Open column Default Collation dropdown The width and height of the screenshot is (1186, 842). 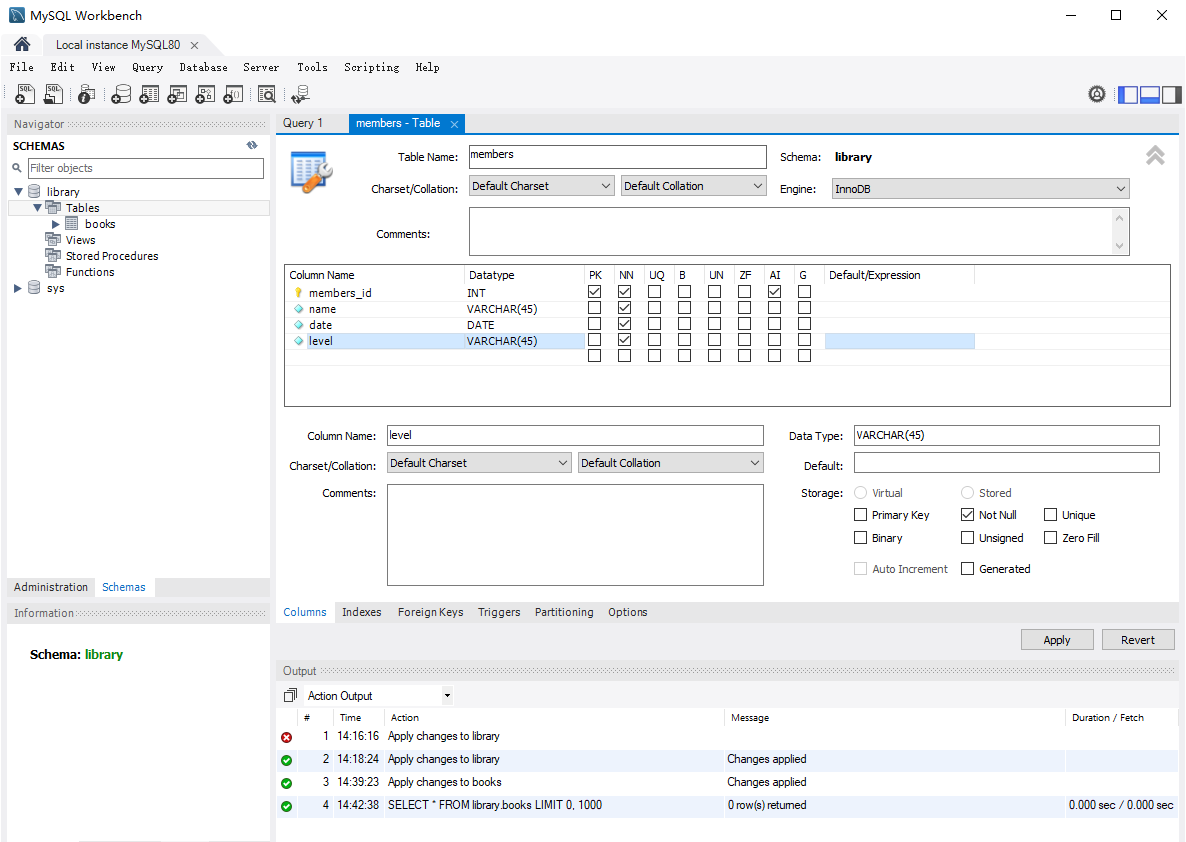(x=671, y=463)
